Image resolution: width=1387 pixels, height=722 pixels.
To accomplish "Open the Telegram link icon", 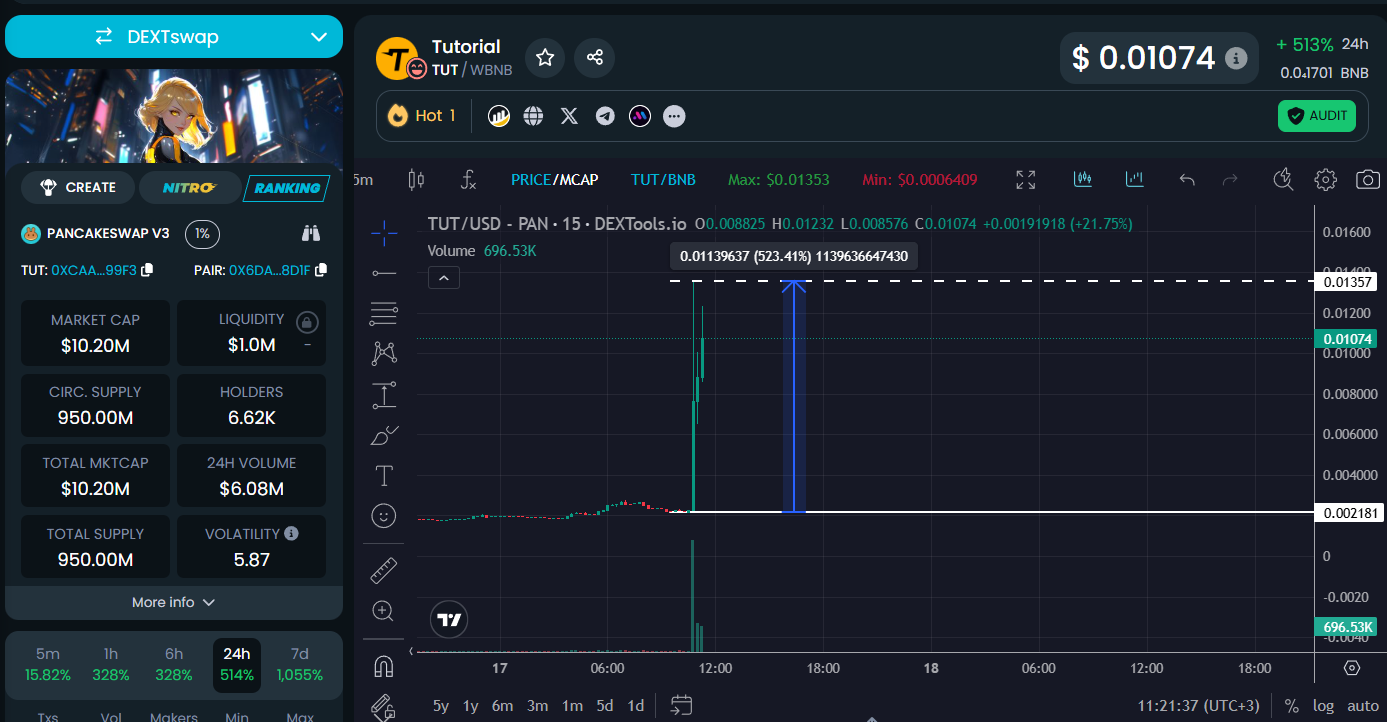I will 605,116.
